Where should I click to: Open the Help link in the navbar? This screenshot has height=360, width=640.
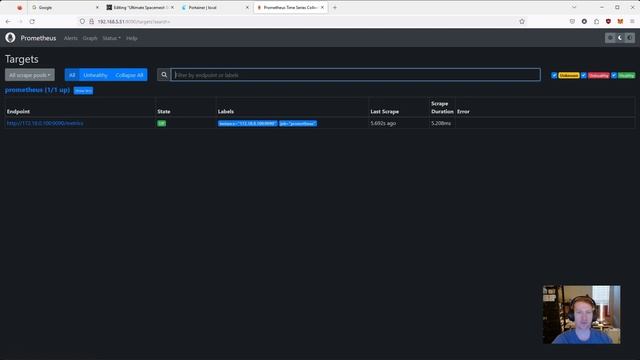pos(131,38)
